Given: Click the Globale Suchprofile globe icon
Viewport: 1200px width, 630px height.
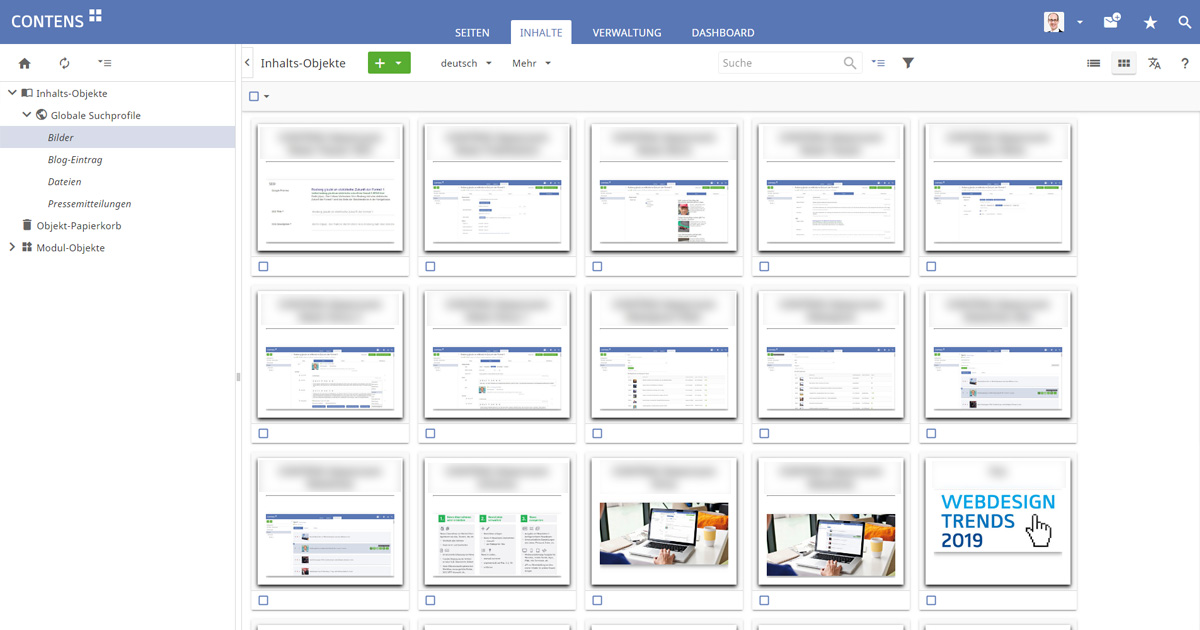Looking at the screenshot, I should (x=42, y=115).
